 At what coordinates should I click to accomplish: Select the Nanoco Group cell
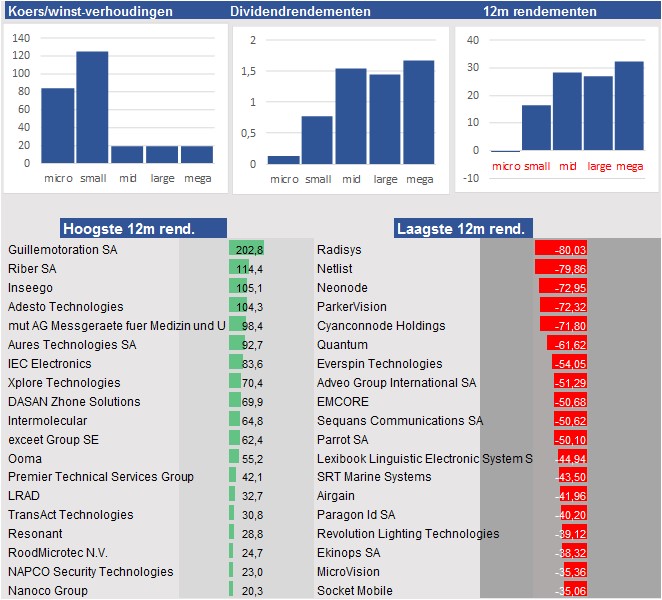point(48,591)
